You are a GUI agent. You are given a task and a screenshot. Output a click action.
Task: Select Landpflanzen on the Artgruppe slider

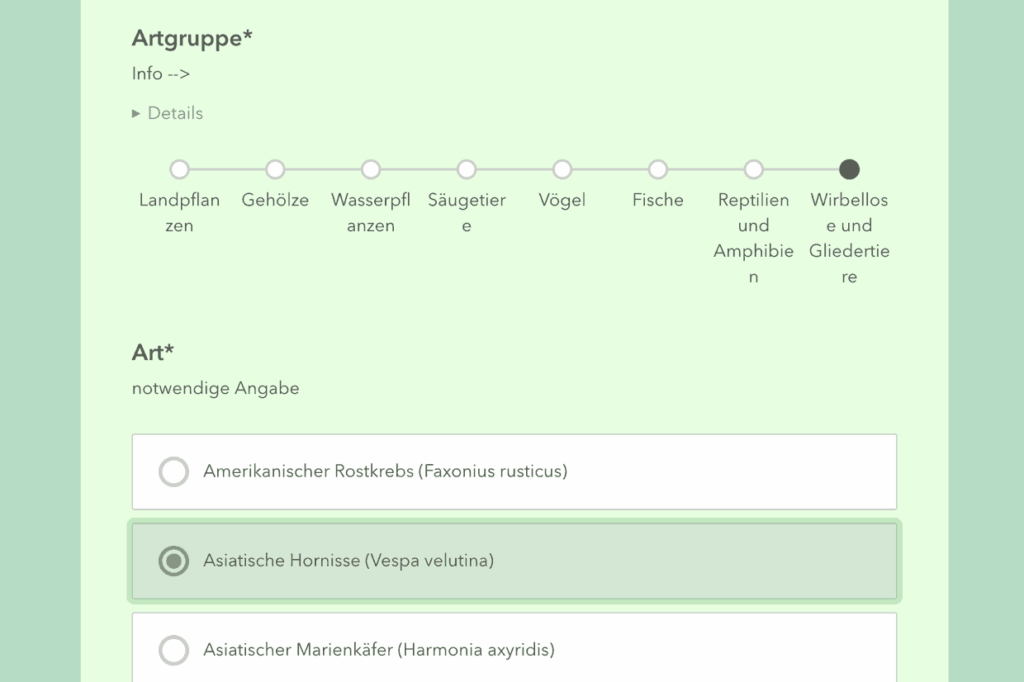pos(180,170)
